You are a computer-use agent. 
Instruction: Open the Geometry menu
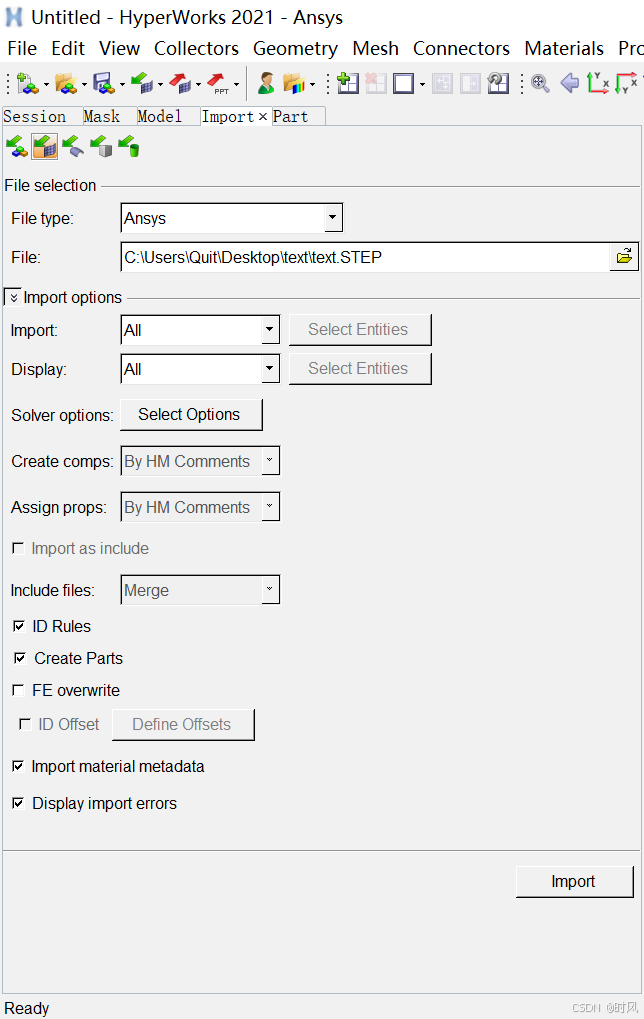296,48
